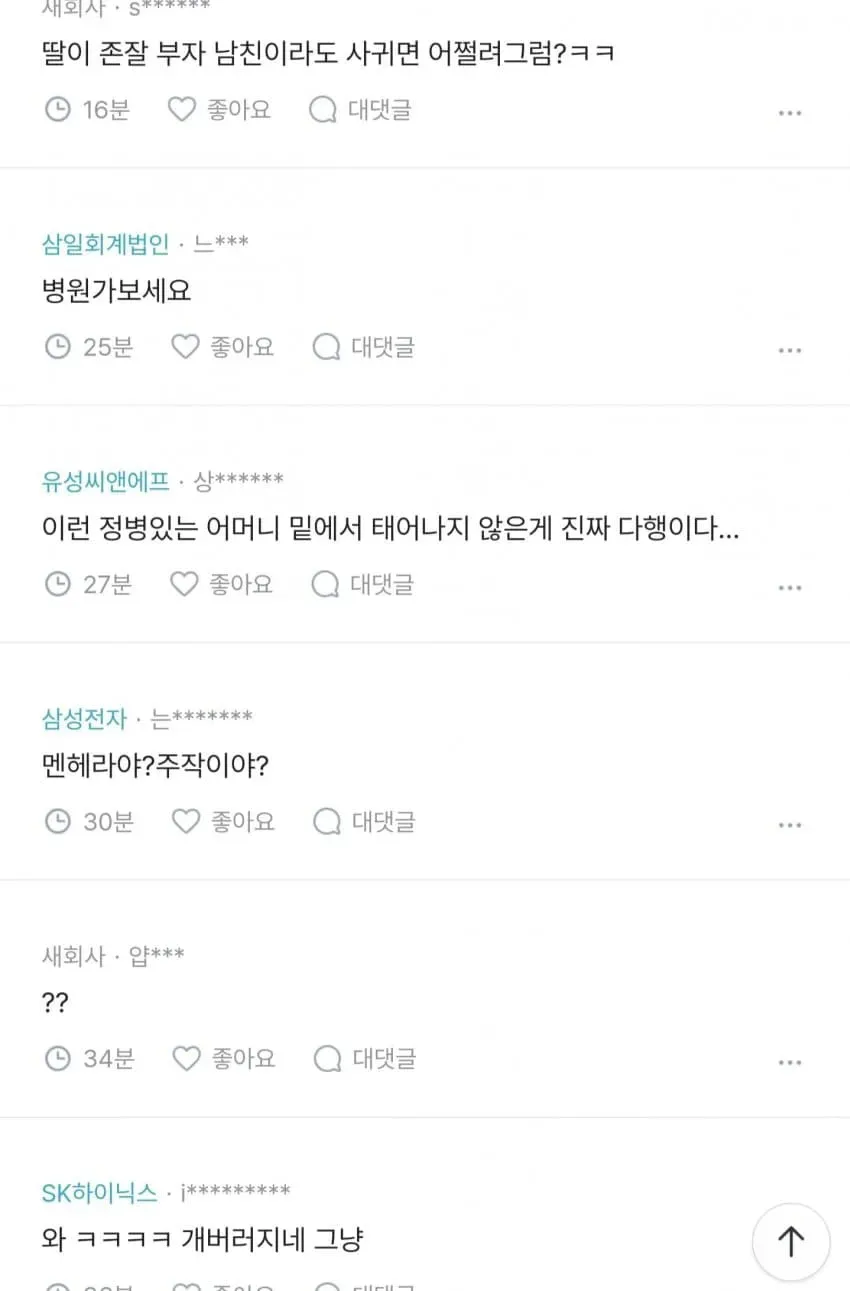The width and height of the screenshot is (850, 1291).
Task: Open reply bubble on 삼일회계법인 comment
Action: click(x=327, y=347)
